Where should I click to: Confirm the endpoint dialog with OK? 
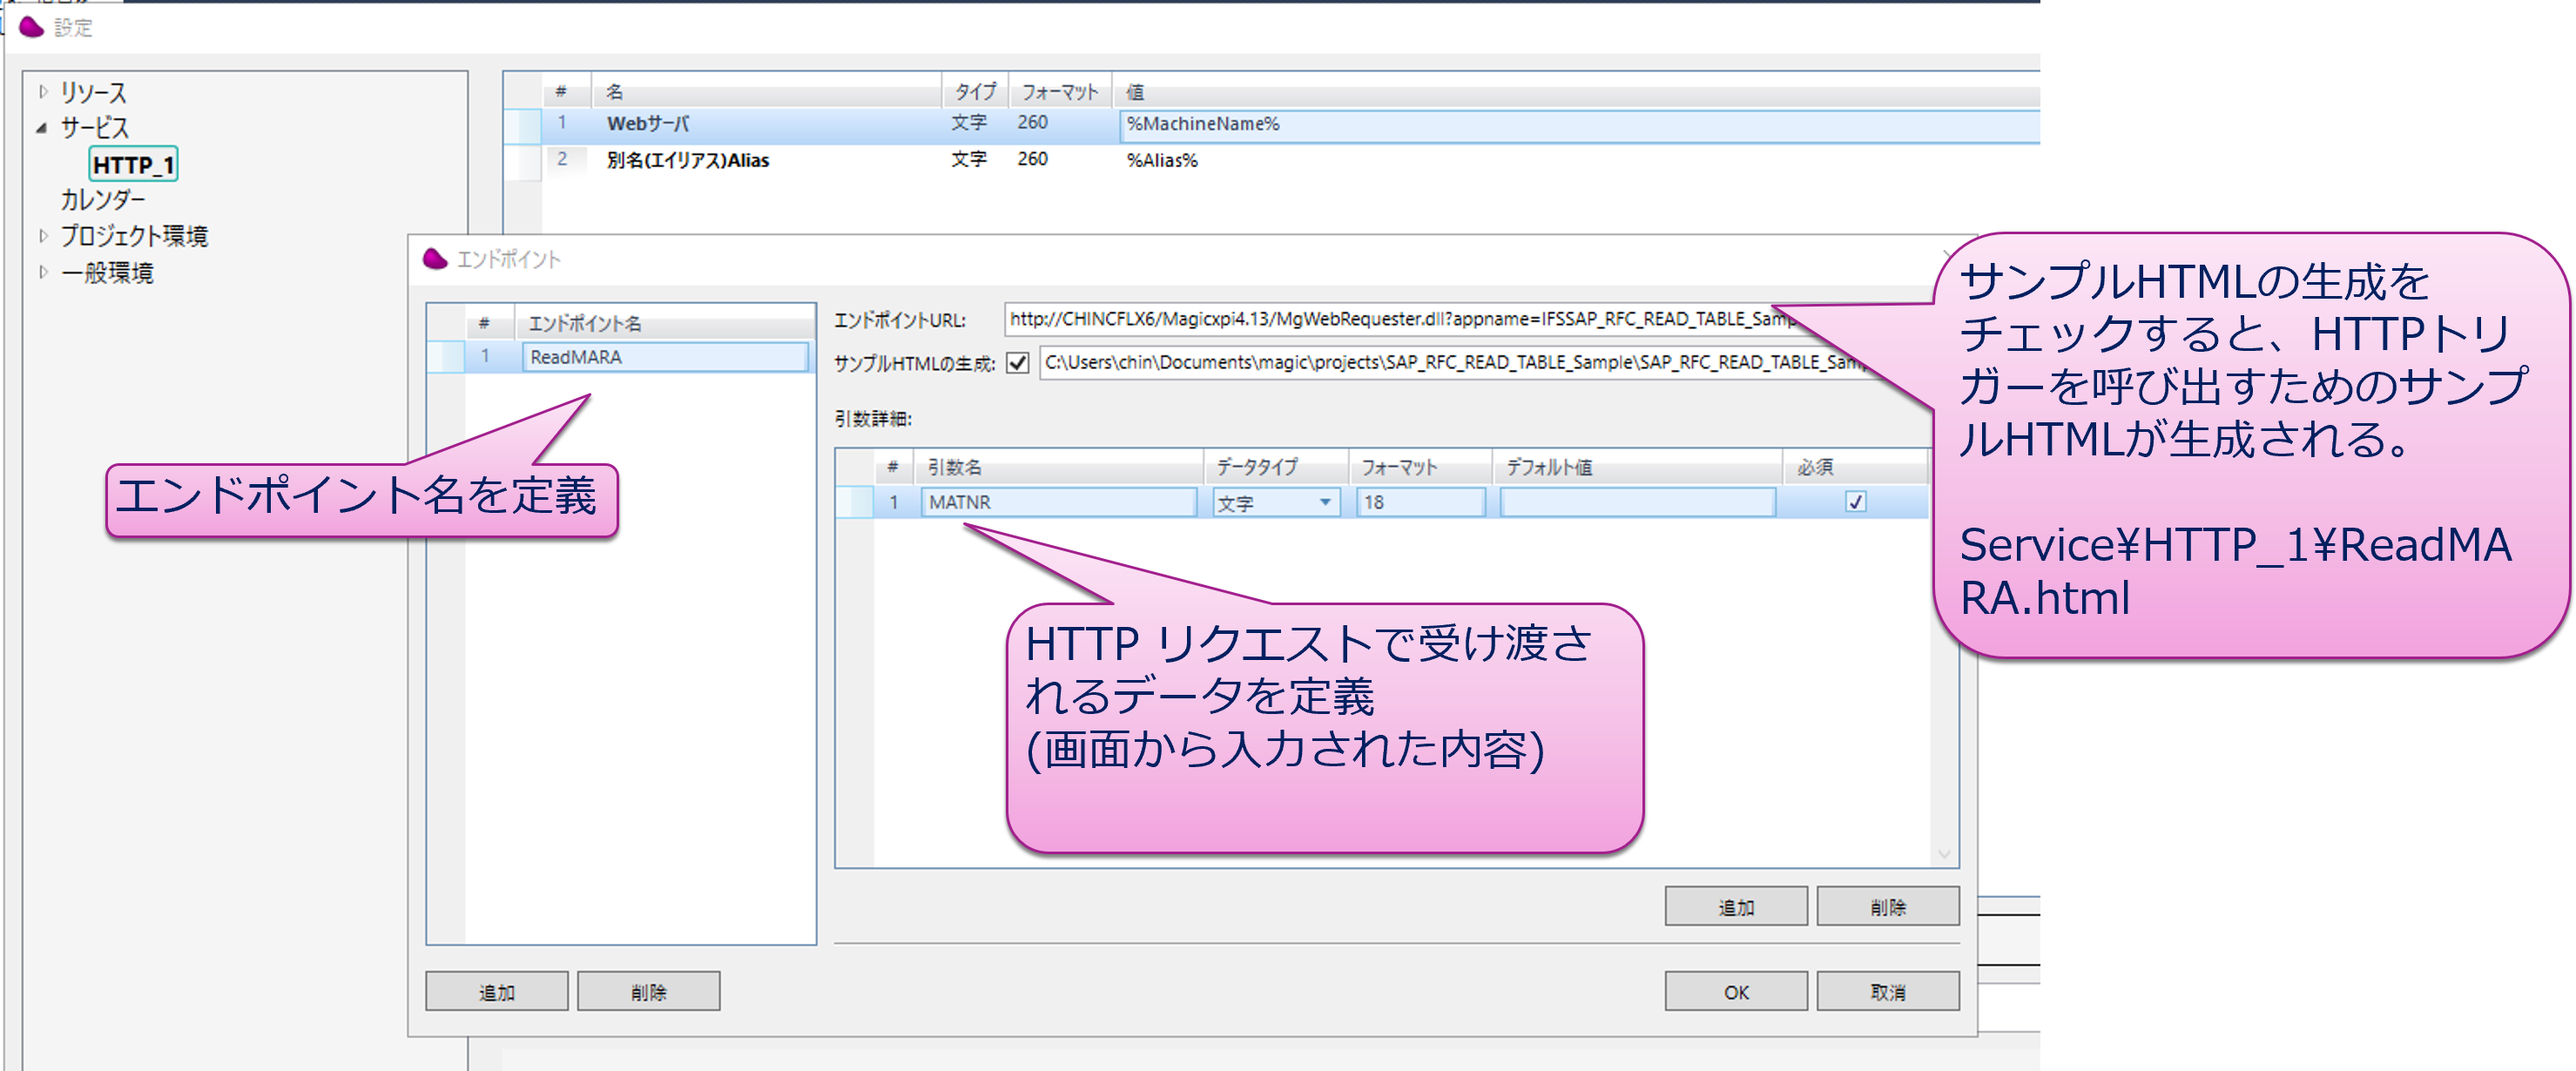point(1736,991)
